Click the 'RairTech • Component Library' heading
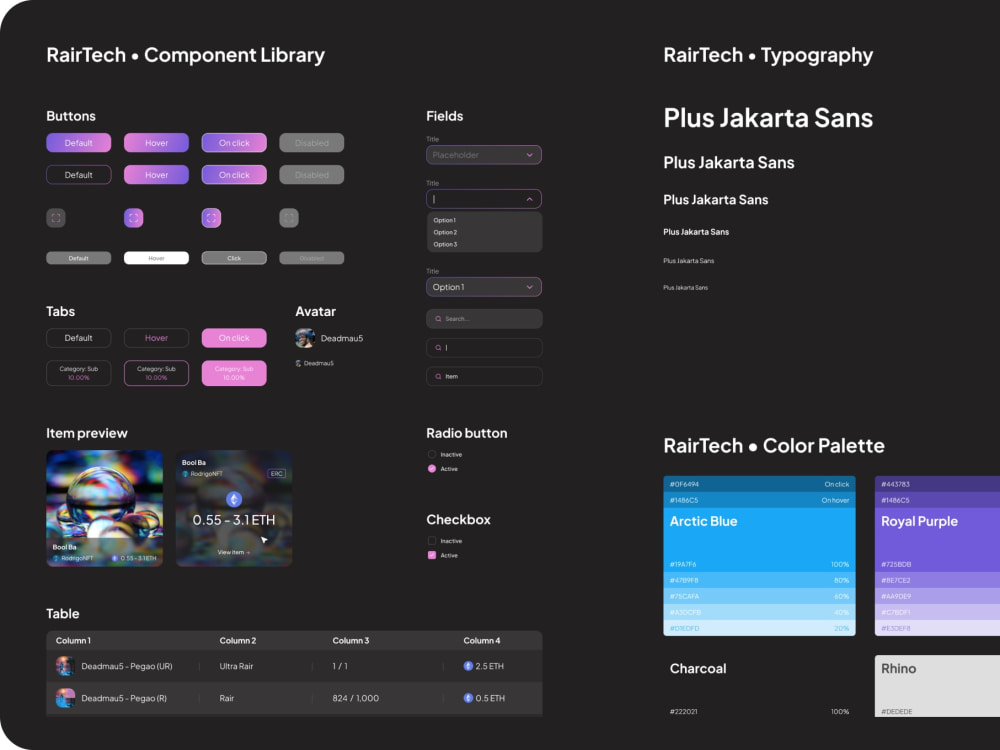The width and height of the screenshot is (1000, 750). point(186,55)
